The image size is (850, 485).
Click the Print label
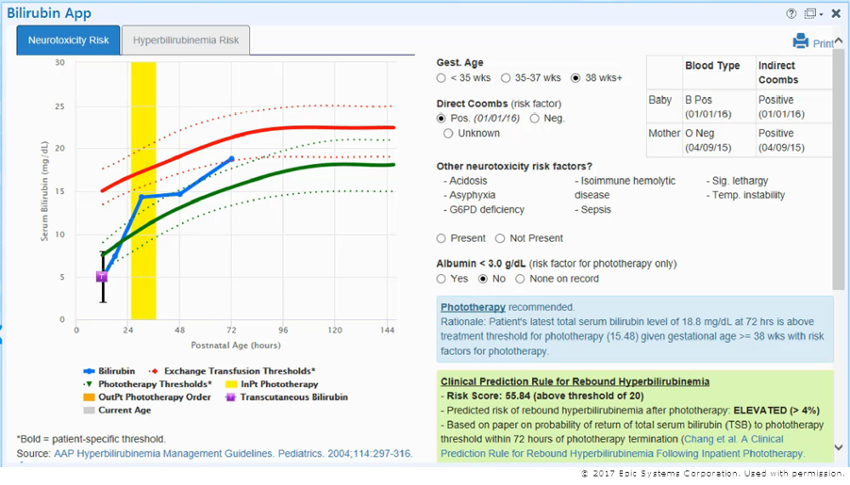pyautogui.click(x=822, y=44)
